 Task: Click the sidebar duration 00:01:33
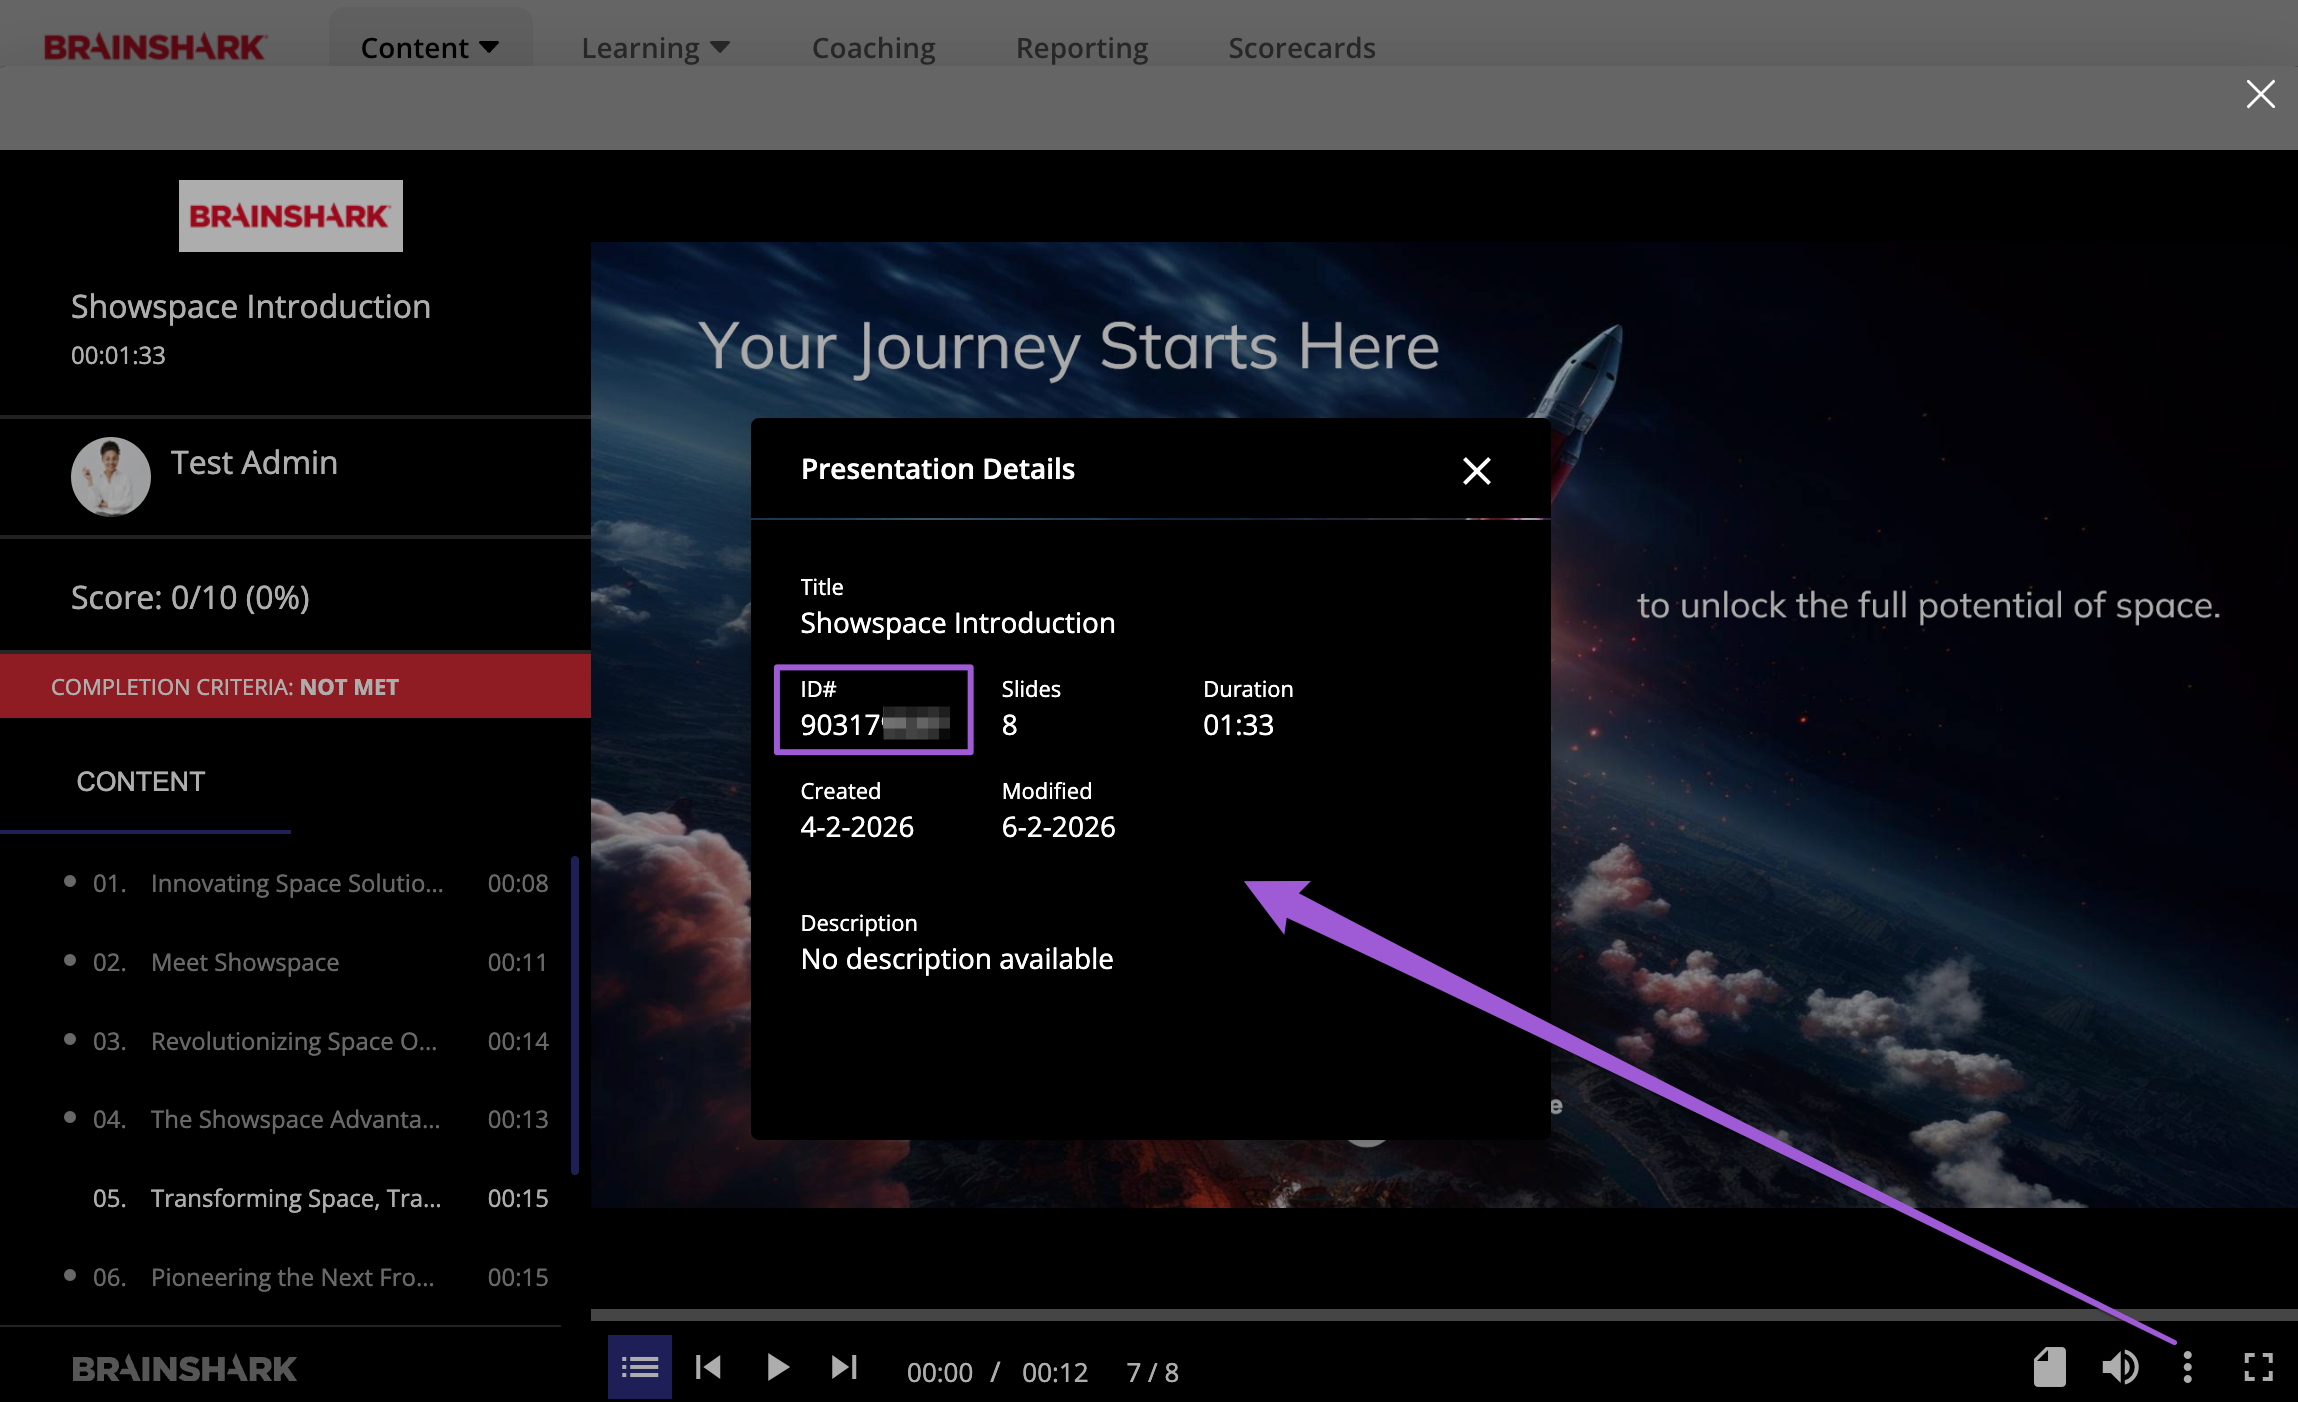click(x=118, y=355)
